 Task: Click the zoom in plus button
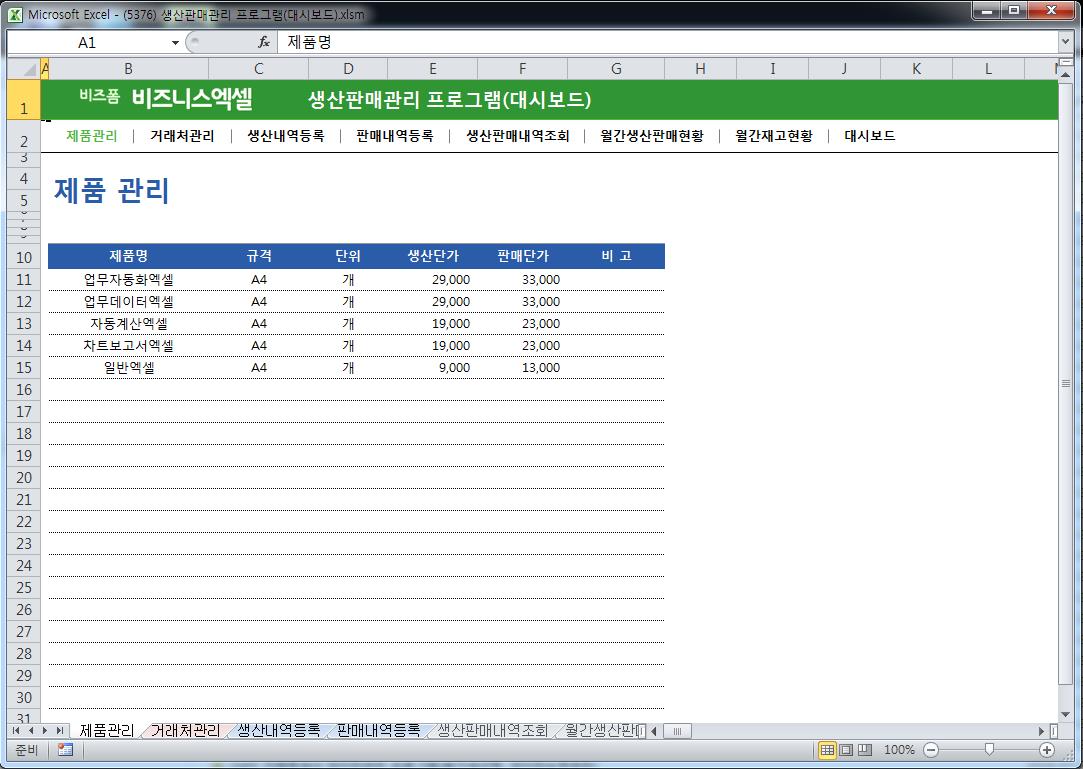[x=1047, y=750]
